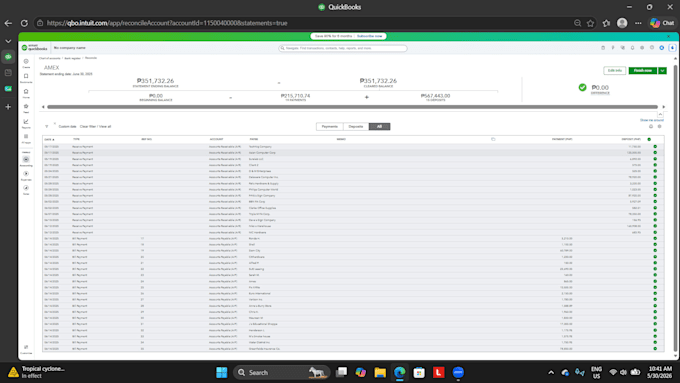680x383 pixels.
Task: Click the browser address bar URL
Action: click(167, 23)
